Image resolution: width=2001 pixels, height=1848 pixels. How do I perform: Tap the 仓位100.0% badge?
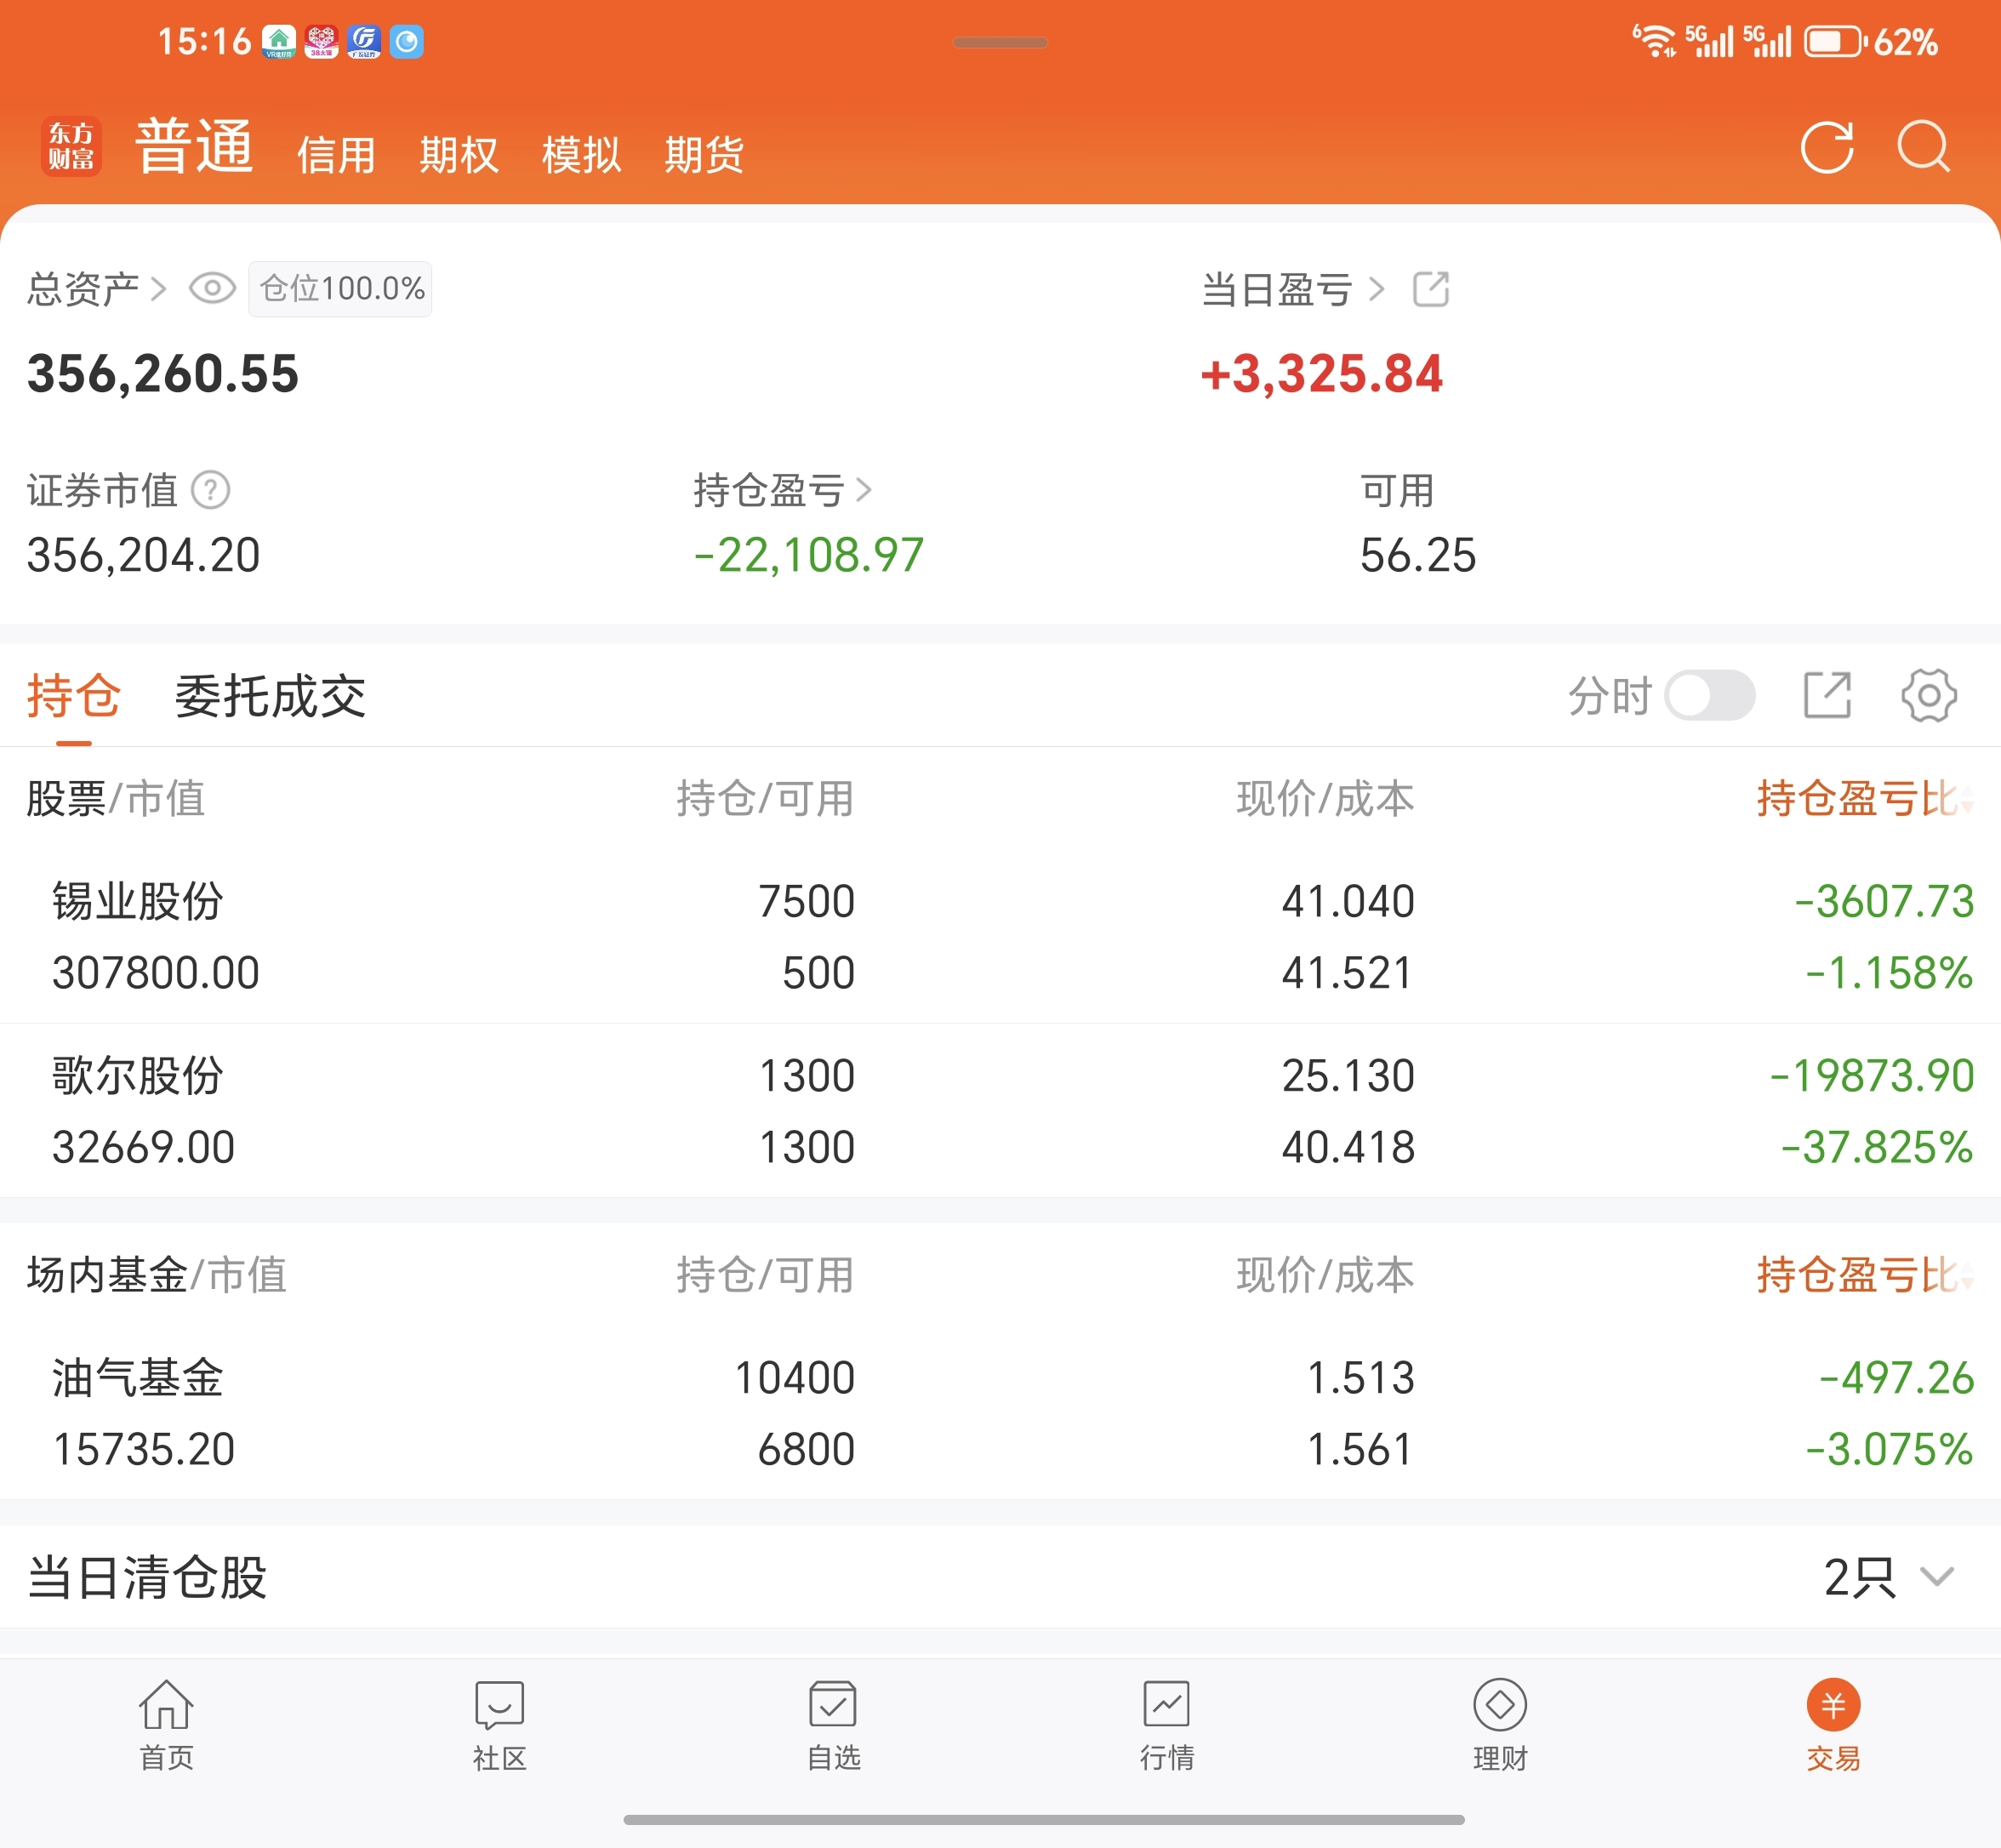341,289
